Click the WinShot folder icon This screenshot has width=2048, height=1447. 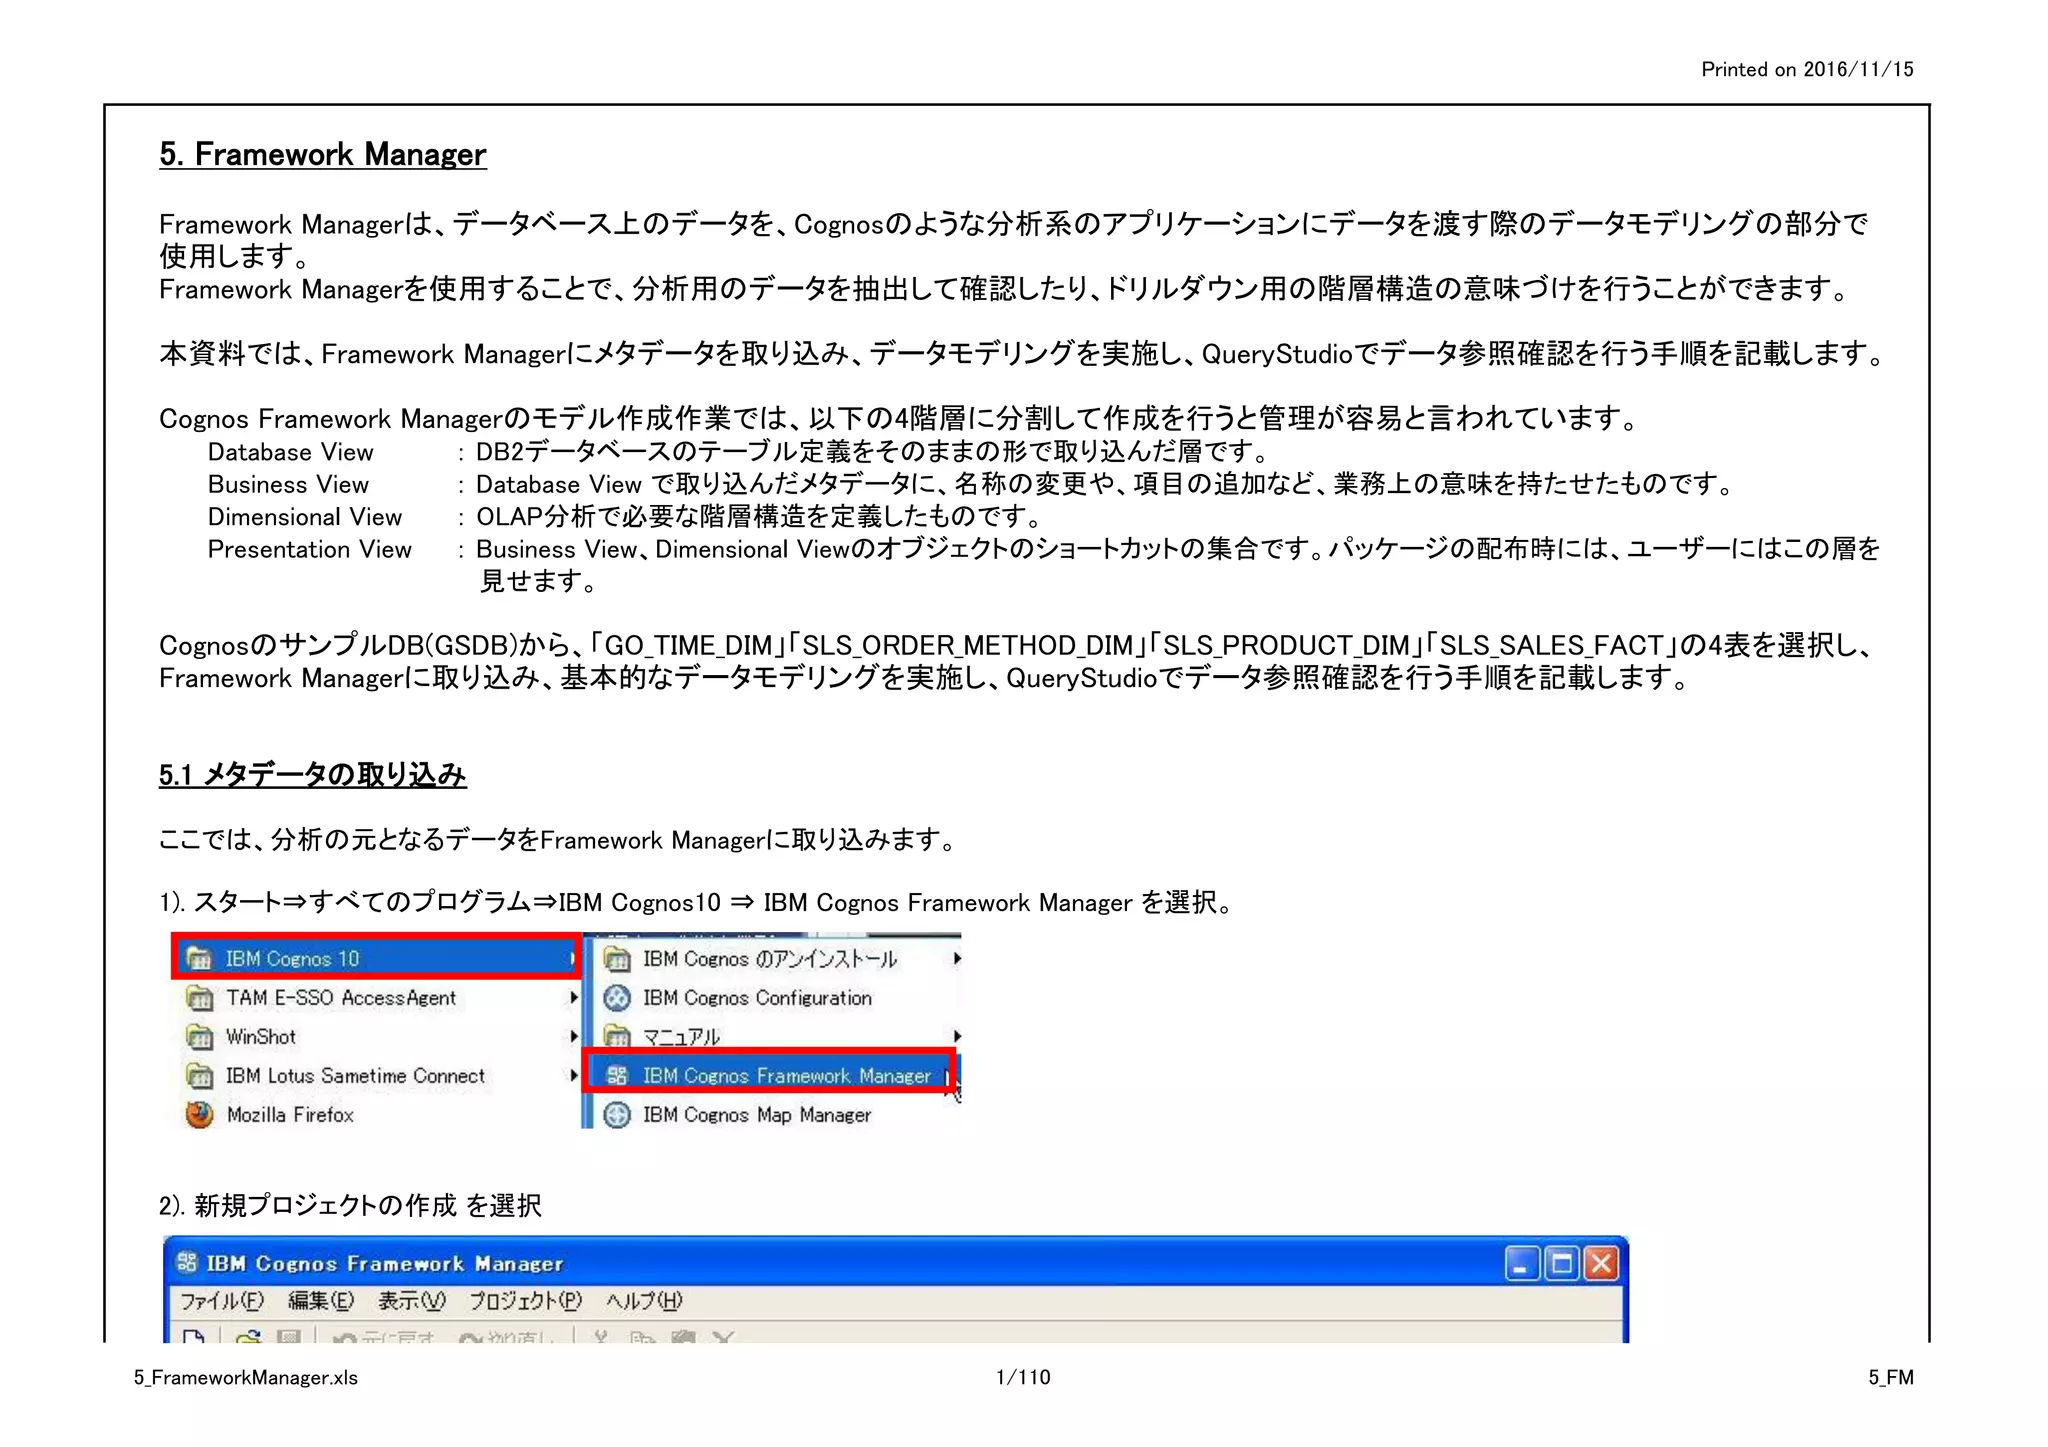(x=200, y=1036)
